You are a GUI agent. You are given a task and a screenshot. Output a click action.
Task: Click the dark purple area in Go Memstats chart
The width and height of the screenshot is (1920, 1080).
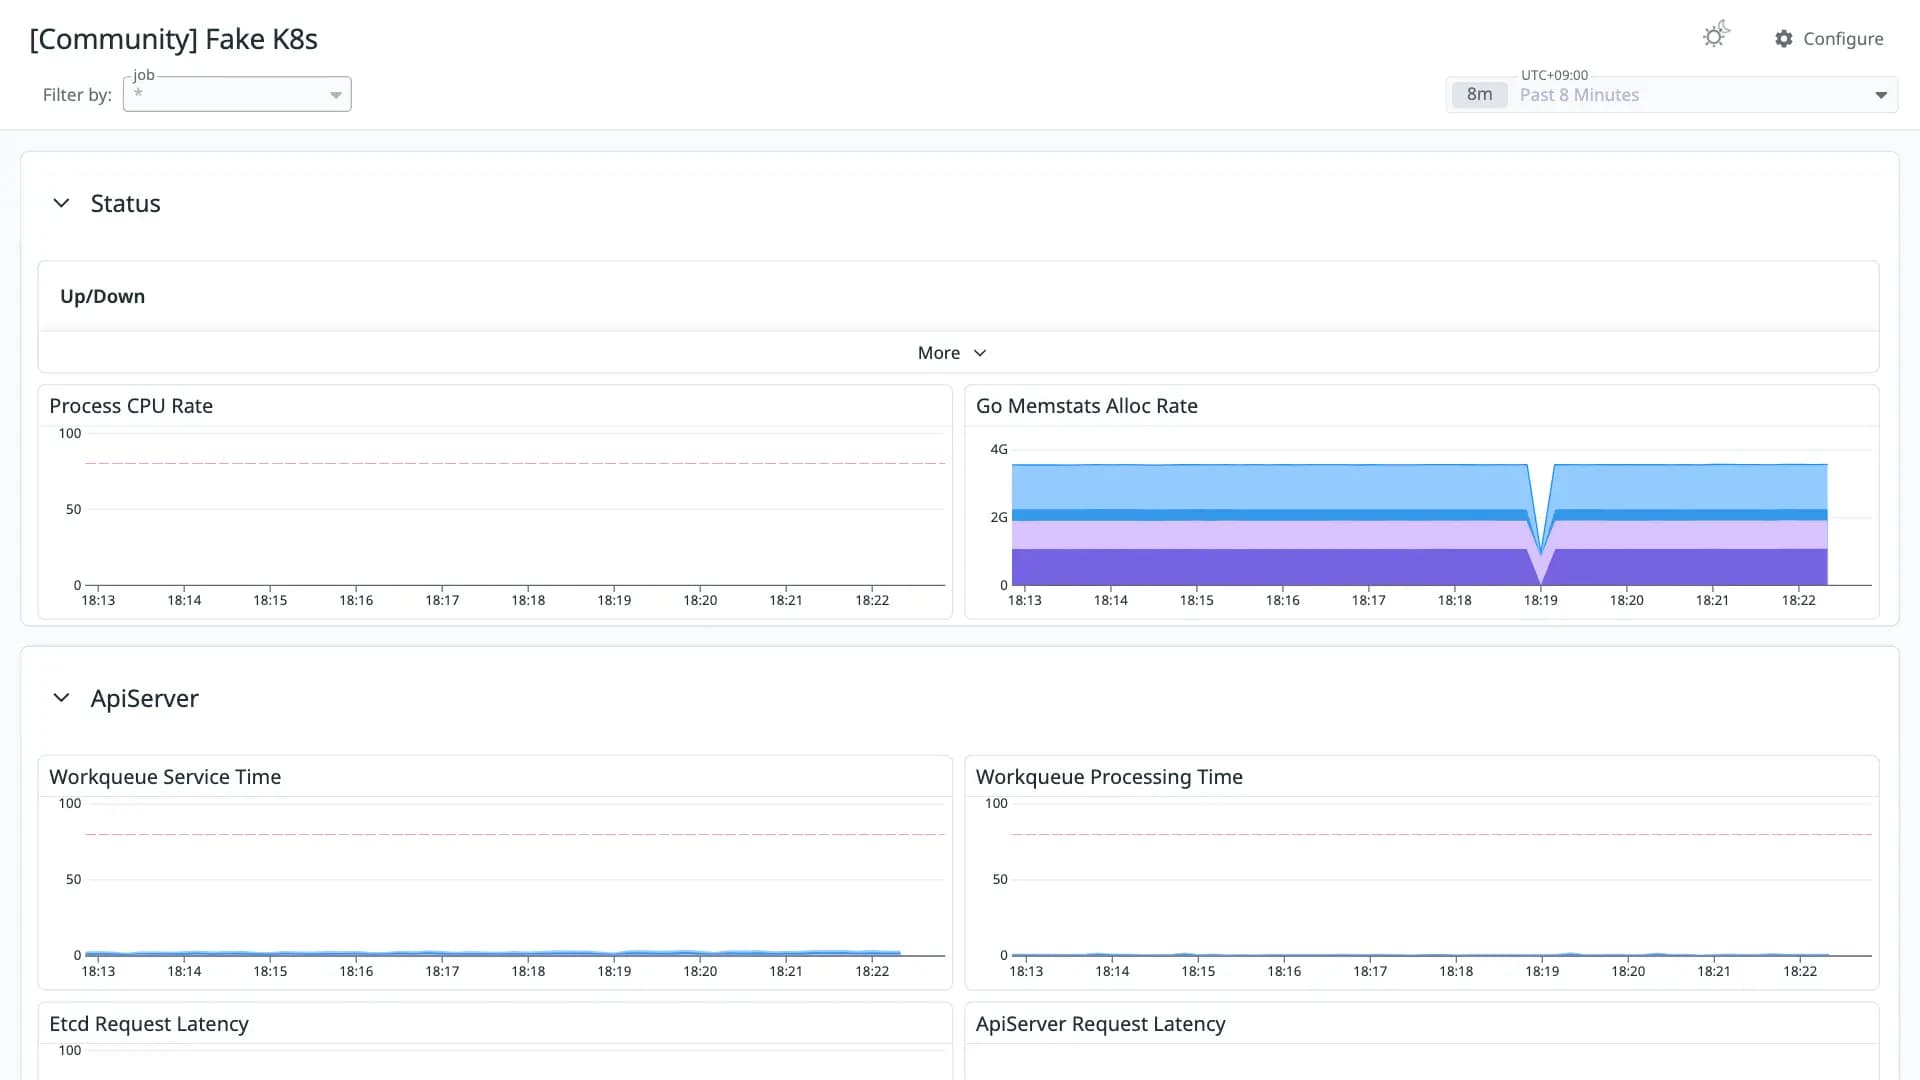point(1270,567)
